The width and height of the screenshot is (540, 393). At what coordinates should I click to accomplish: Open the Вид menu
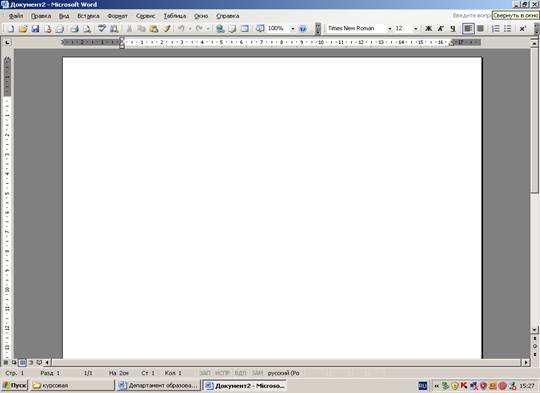[64, 16]
